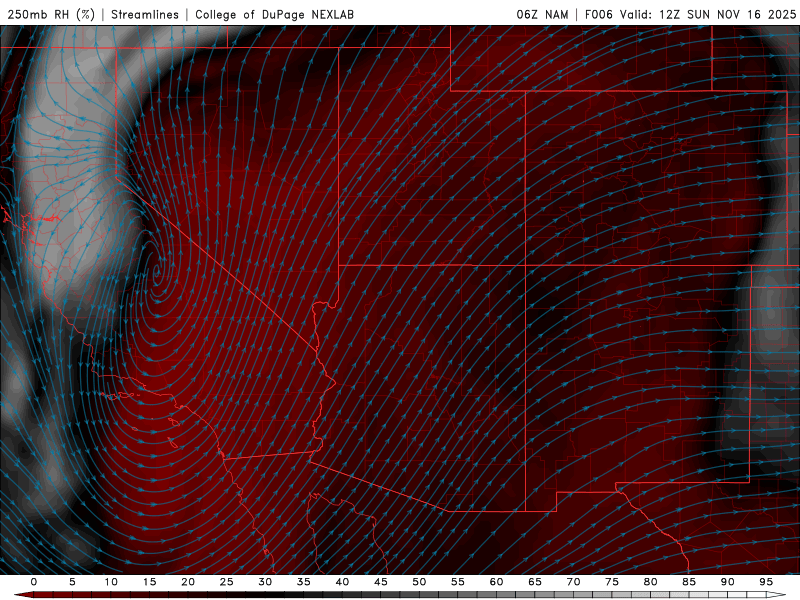Image resolution: width=800 pixels, height=600 pixels.
Task: Select the '90' label on color scale
Action: point(727,582)
